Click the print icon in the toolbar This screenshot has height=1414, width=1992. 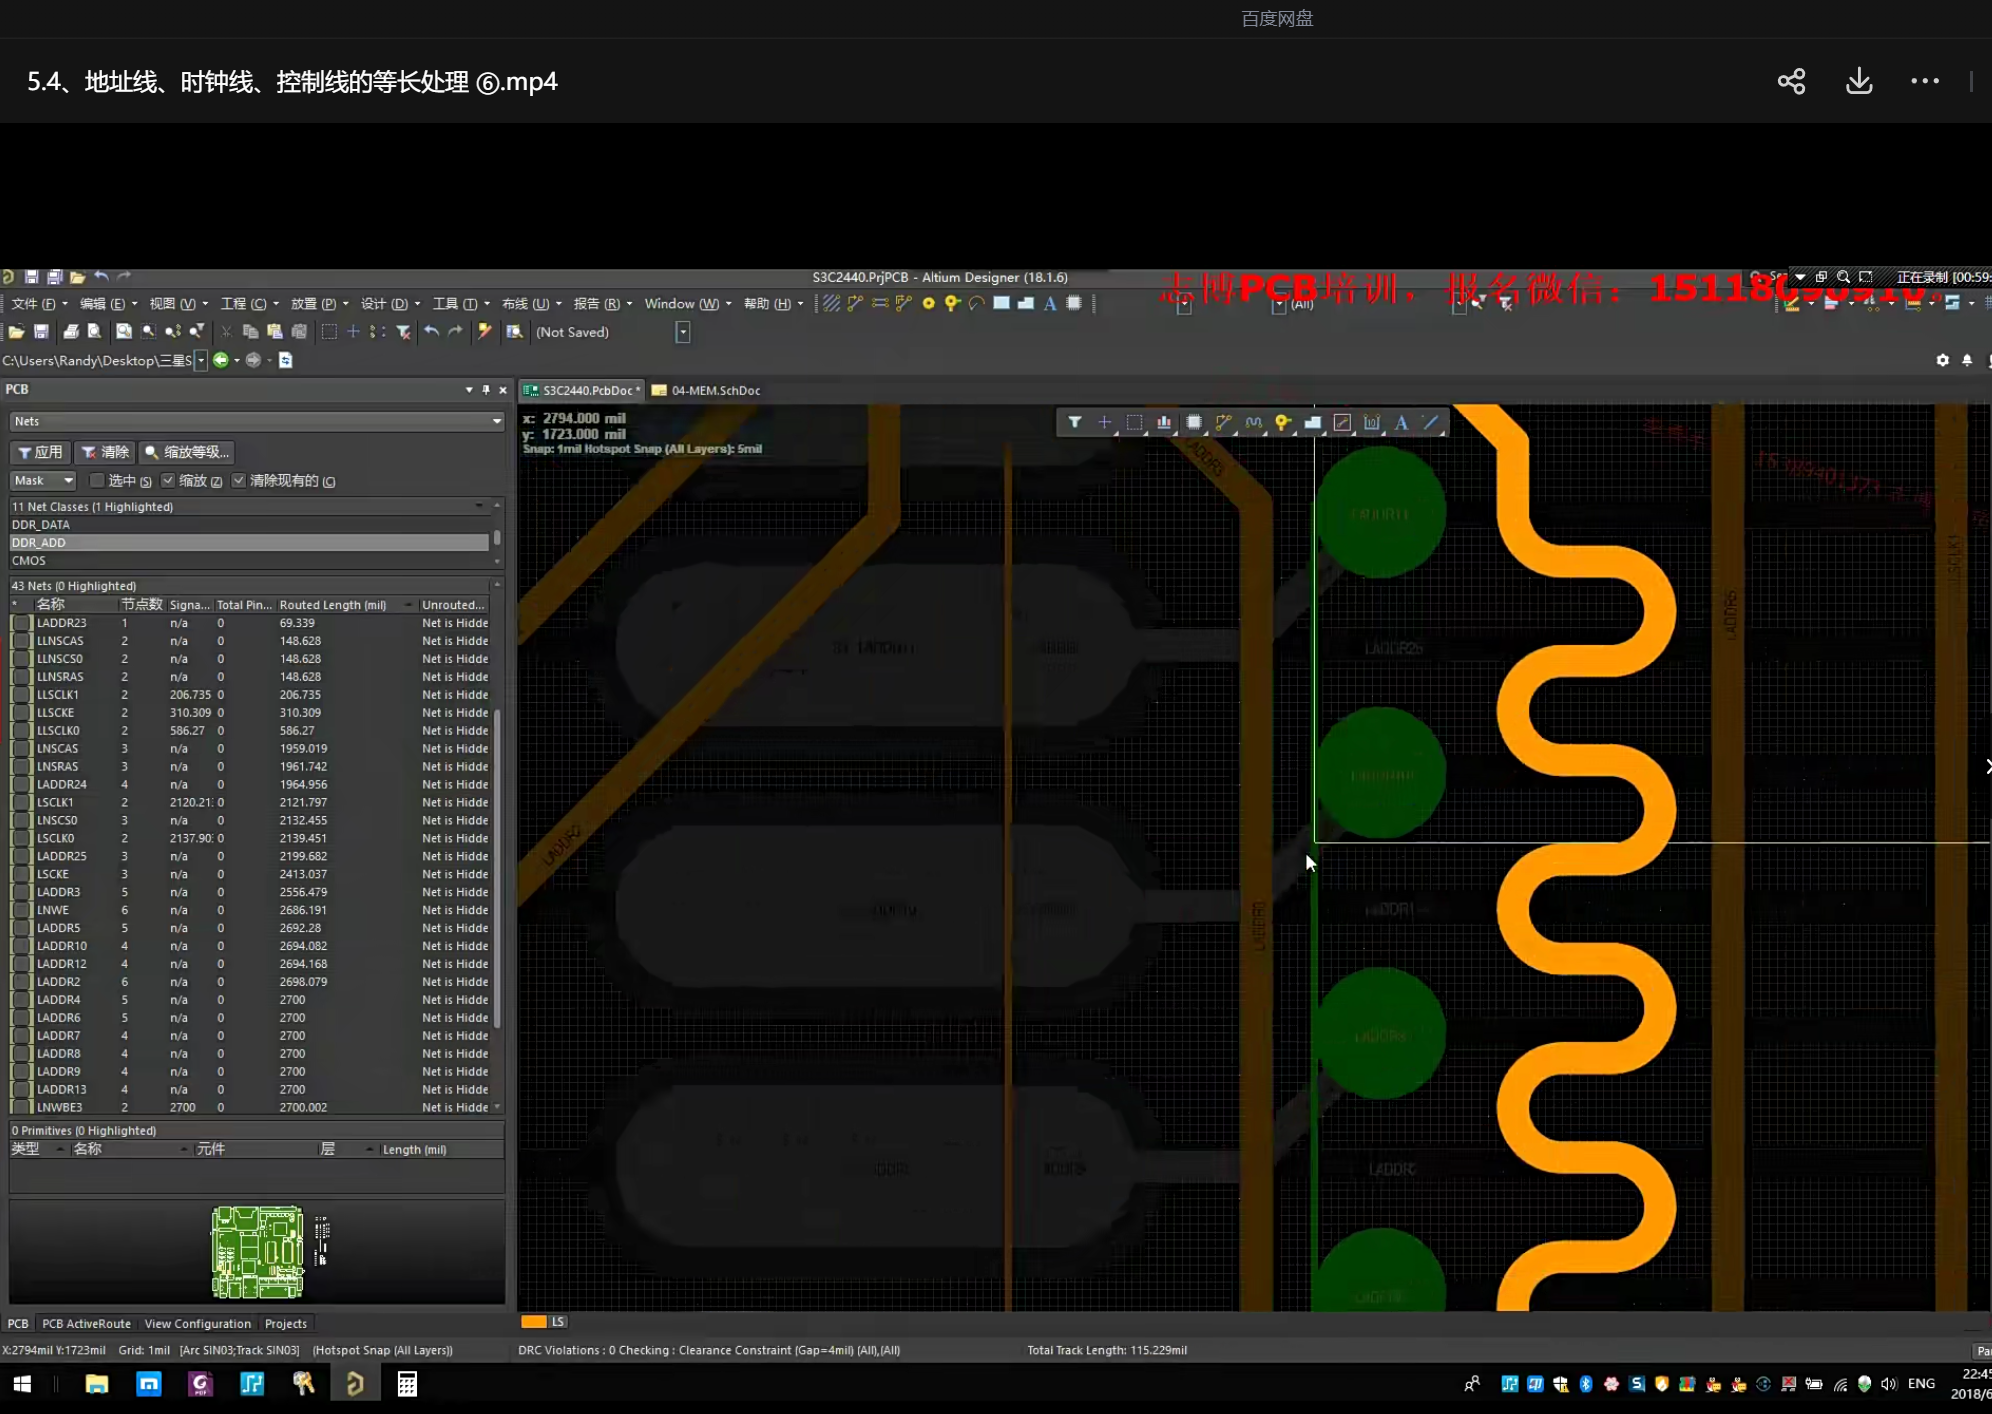(x=70, y=332)
